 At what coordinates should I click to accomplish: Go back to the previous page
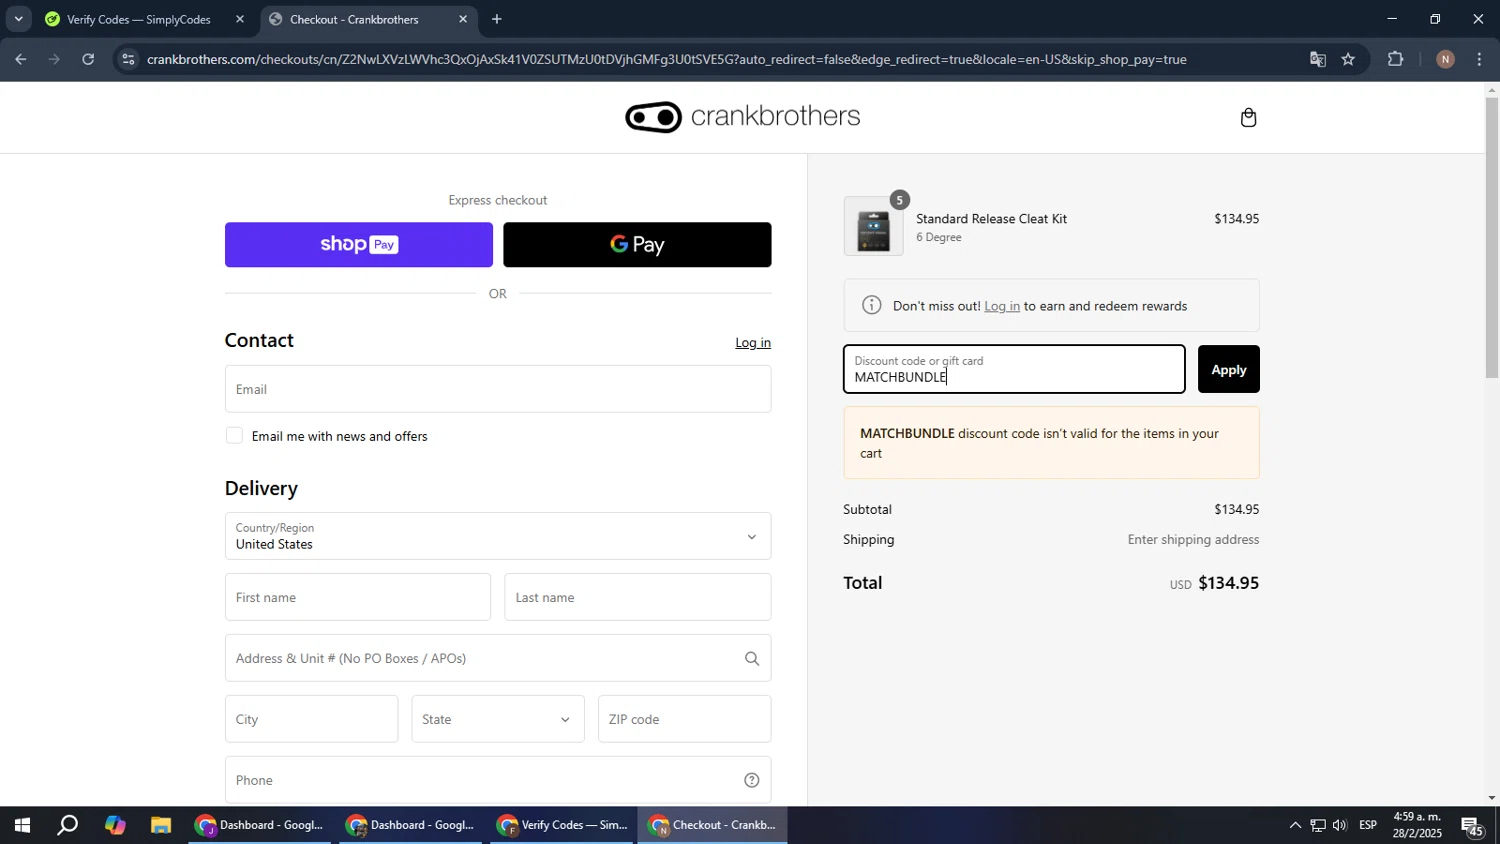[20, 59]
